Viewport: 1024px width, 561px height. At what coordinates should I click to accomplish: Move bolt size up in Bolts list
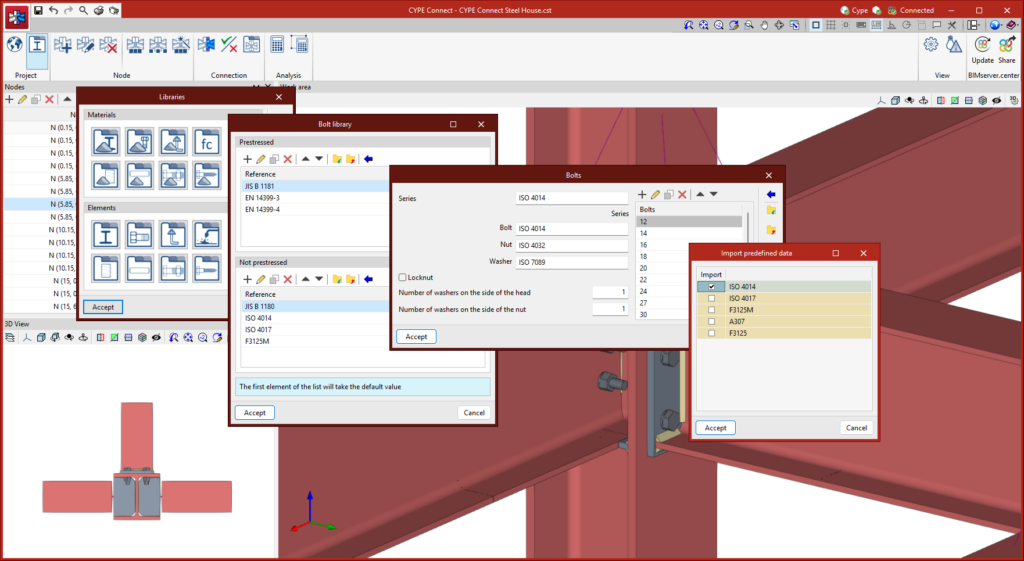pyautogui.click(x=699, y=194)
